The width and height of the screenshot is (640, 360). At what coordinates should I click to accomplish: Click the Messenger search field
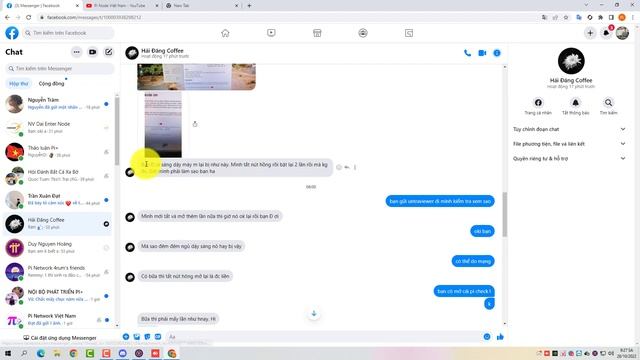60,69
